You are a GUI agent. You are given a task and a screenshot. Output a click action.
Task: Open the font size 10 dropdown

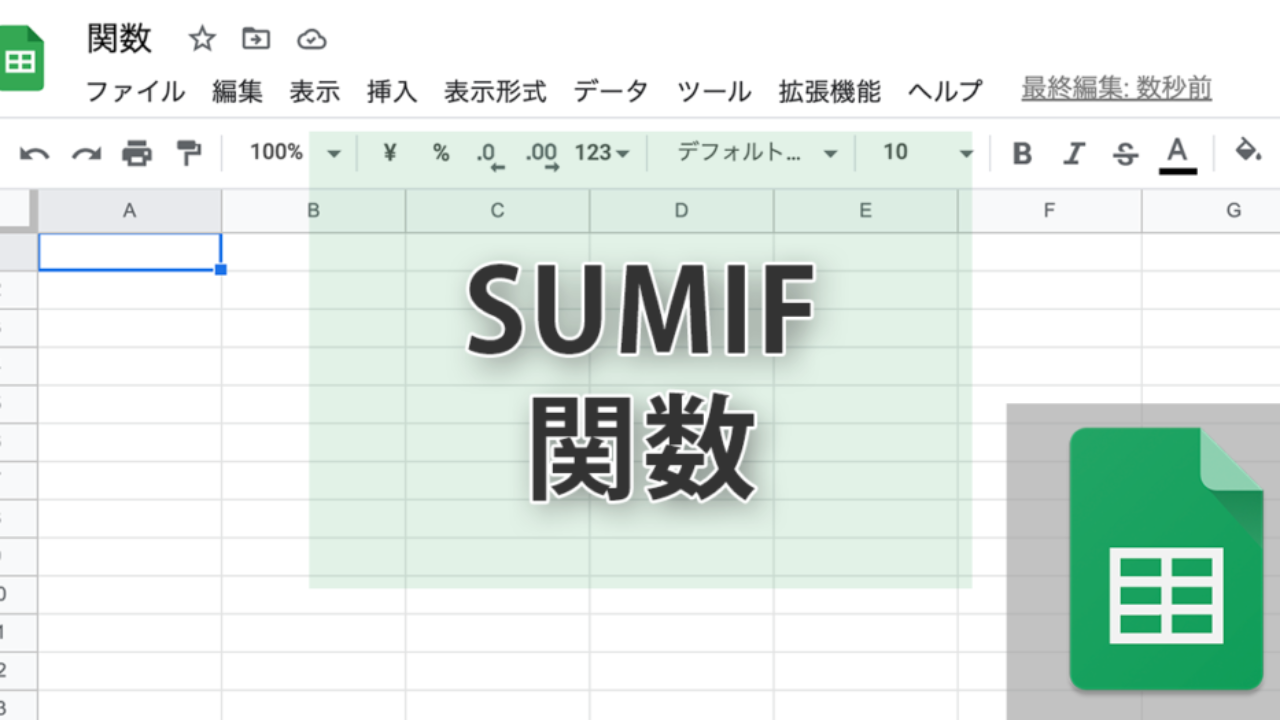tap(927, 152)
